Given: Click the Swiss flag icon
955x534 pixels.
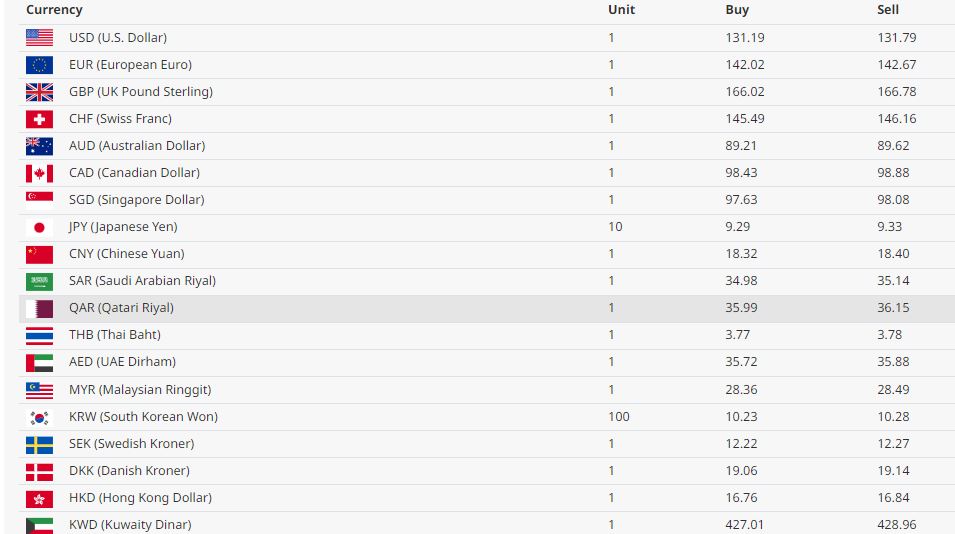Looking at the screenshot, I should pos(39,119).
